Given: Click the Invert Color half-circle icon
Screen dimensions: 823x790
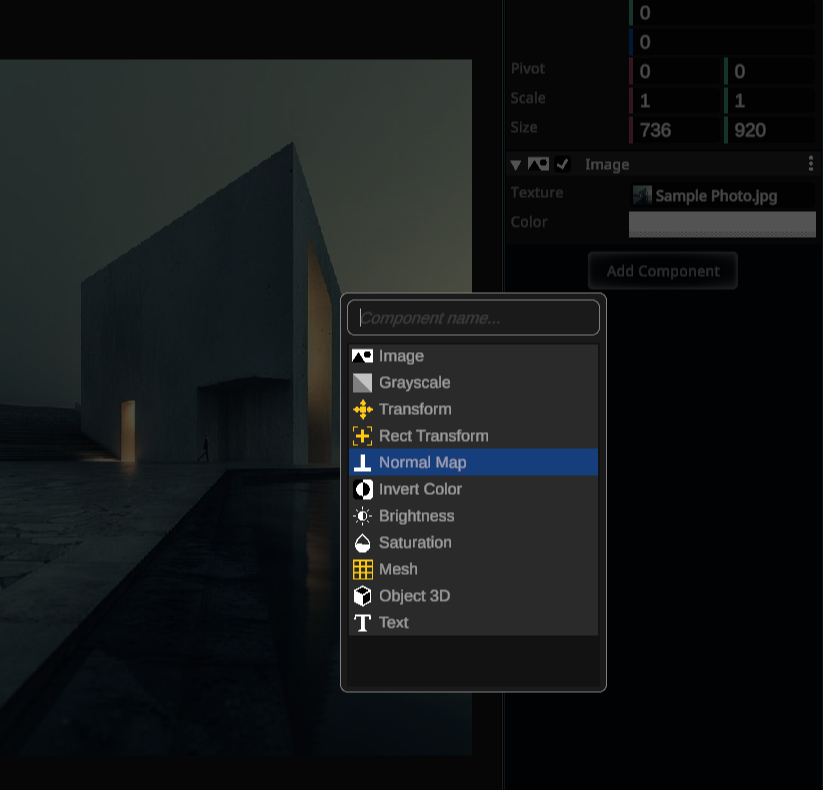Looking at the screenshot, I should (x=362, y=489).
